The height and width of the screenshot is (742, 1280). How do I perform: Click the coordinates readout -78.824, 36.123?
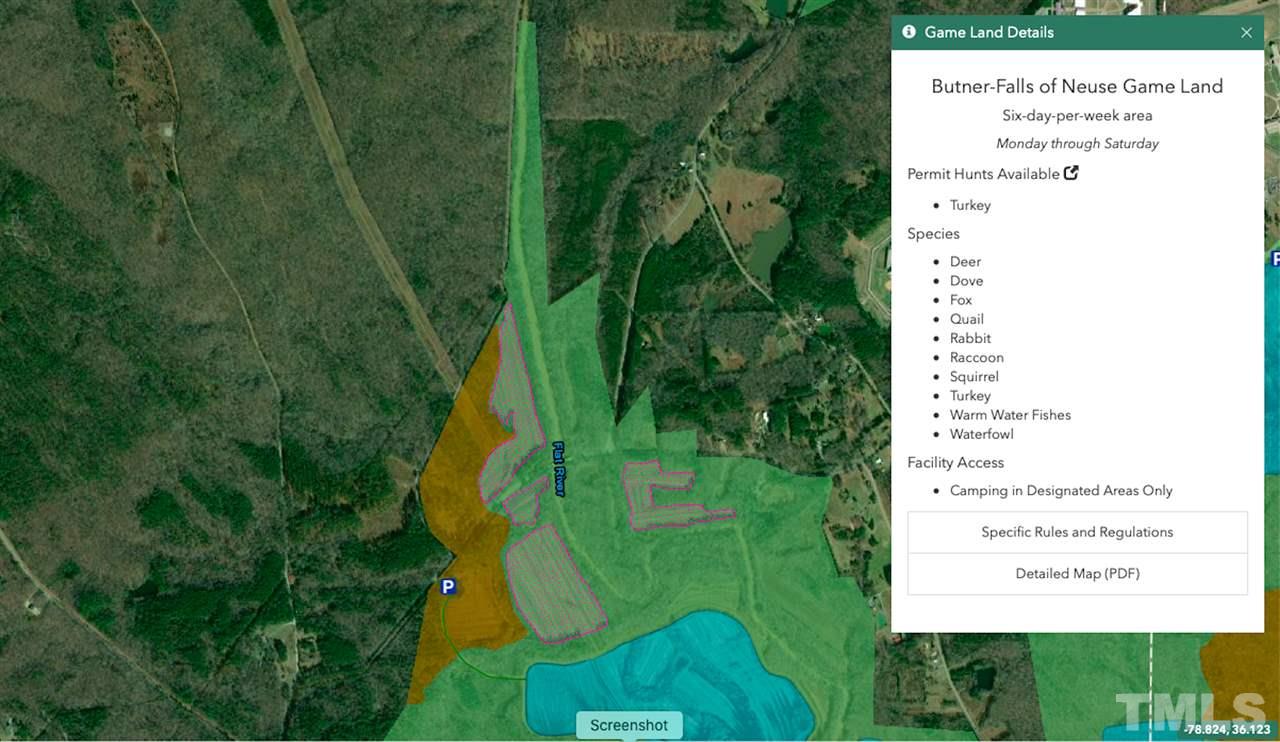click(1227, 730)
